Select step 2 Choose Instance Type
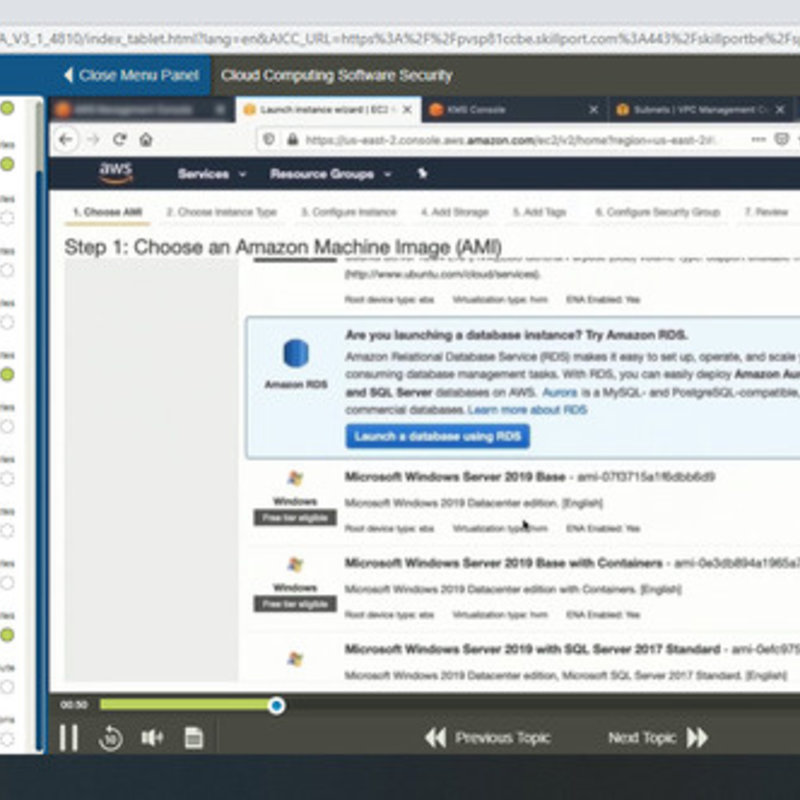This screenshot has width=800, height=800. [221, 212]
